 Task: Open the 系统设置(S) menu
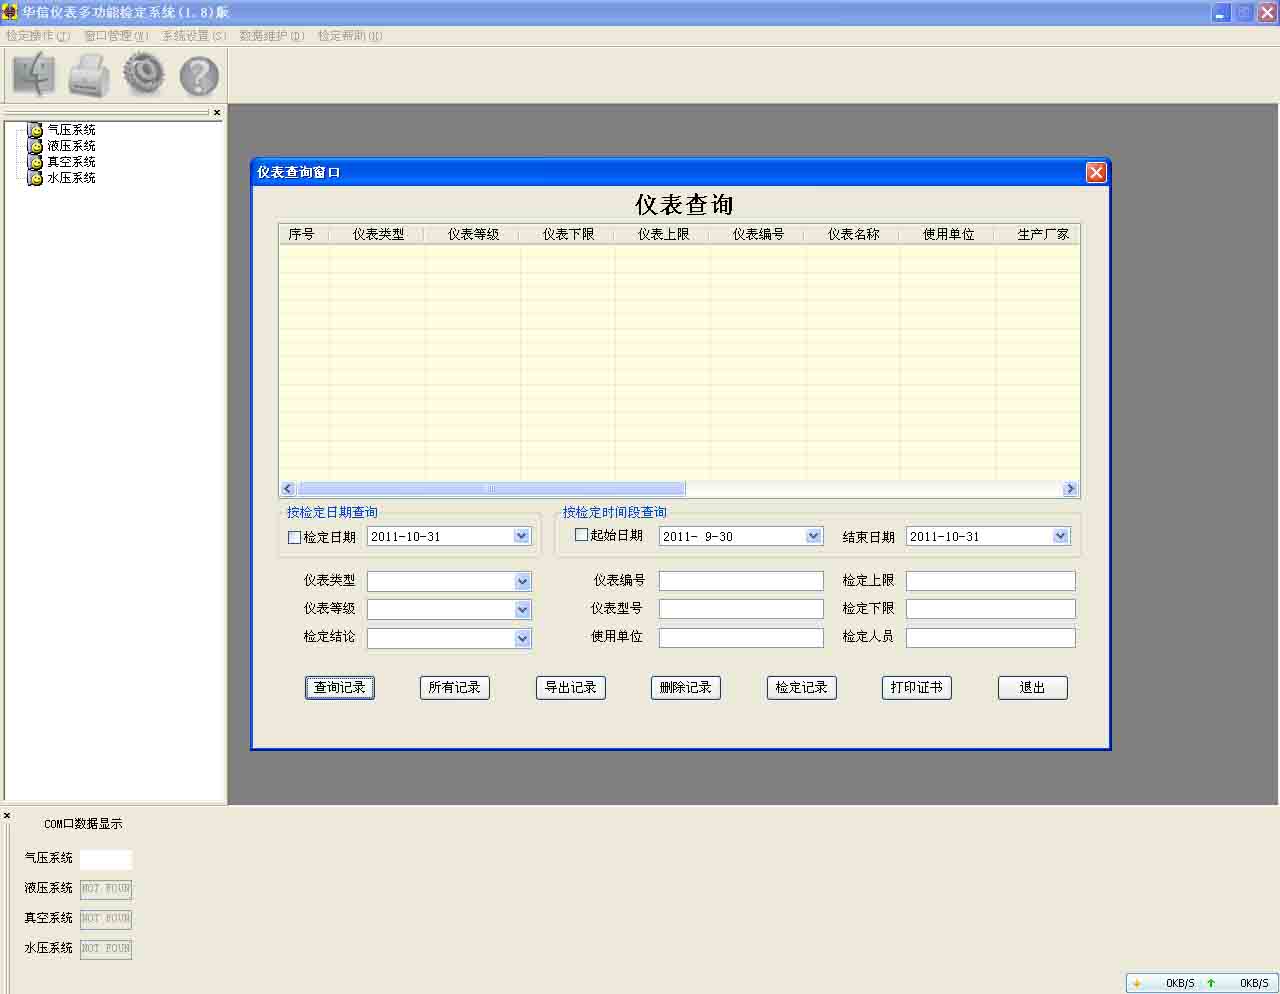[x=194, y=36]
